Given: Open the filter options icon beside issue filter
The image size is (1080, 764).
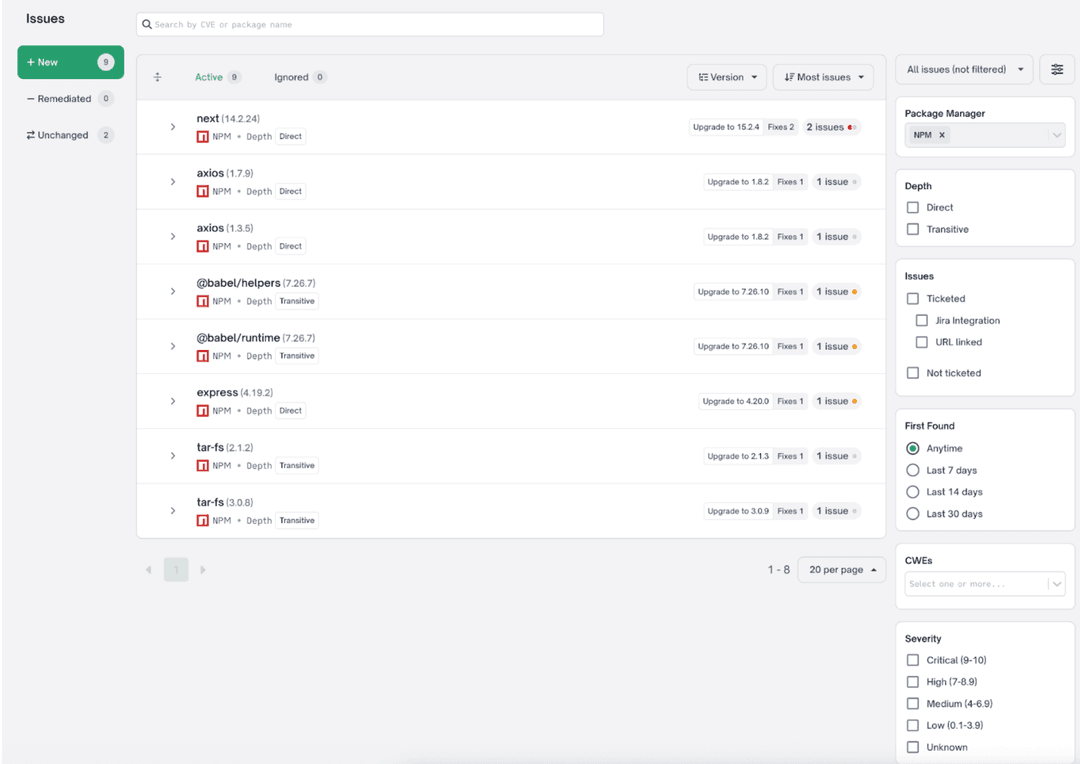Looking at the screenshot, I should tap(1057, 69).
